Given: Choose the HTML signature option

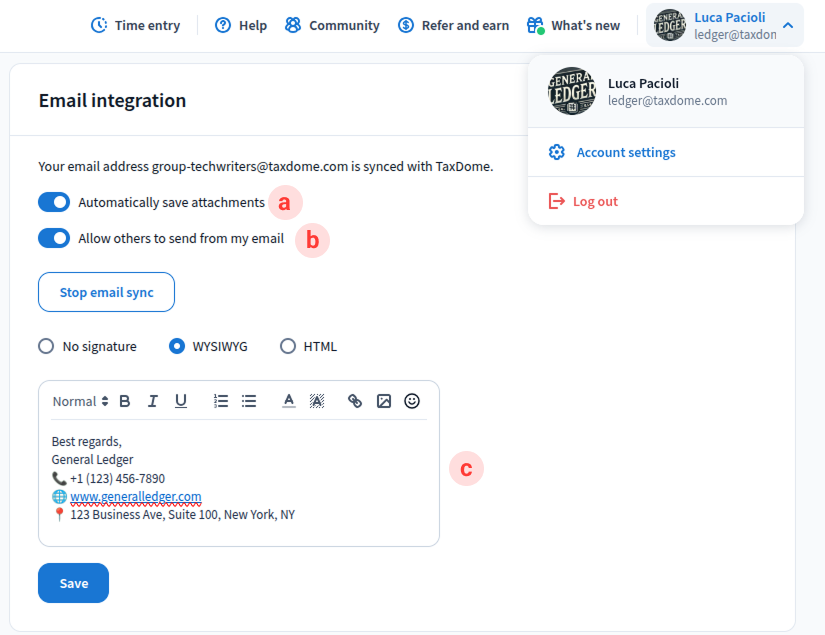Looking at the screenshot, I should 288,347.
